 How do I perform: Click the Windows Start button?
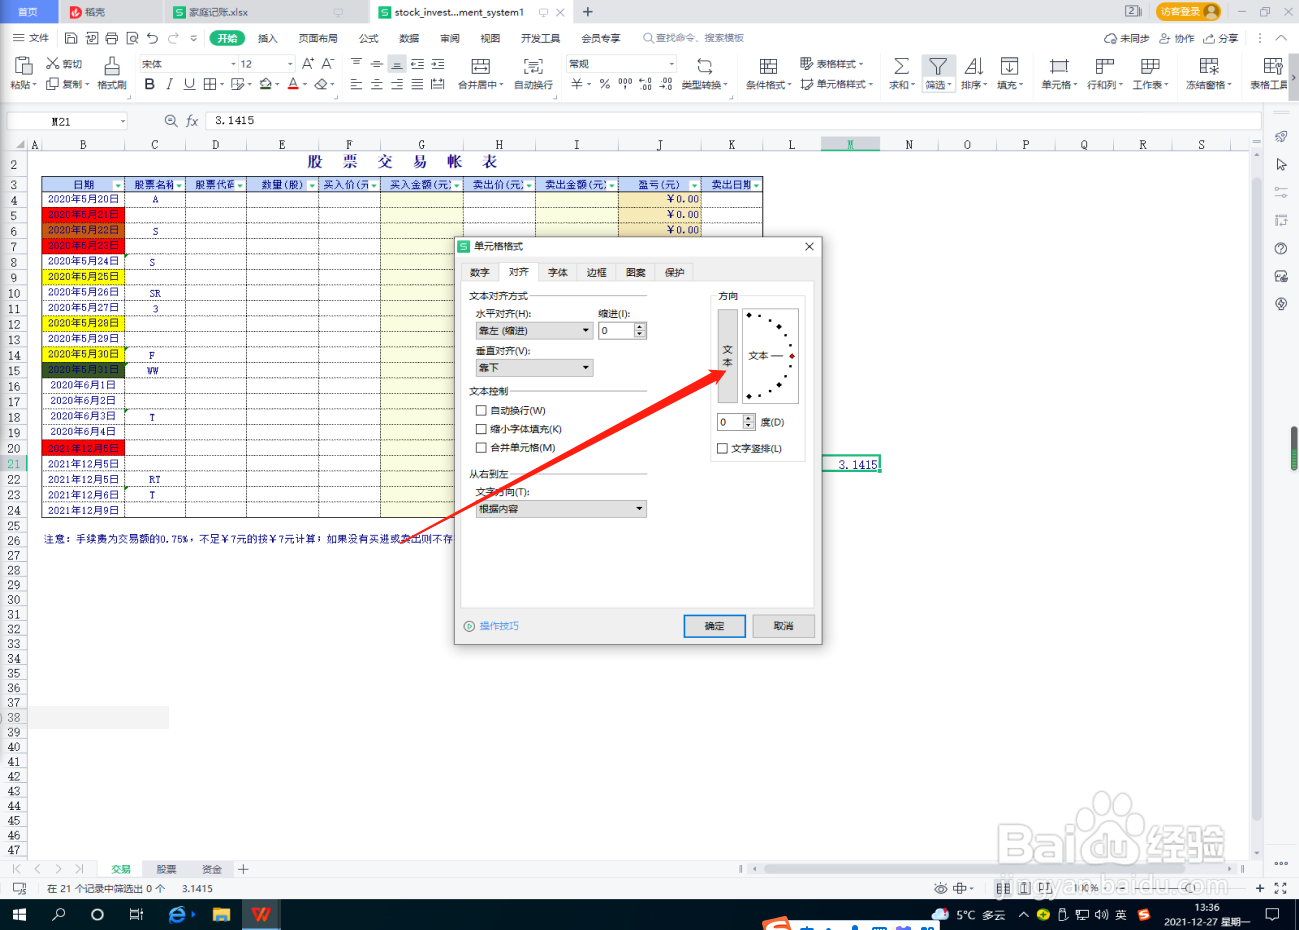18,914
